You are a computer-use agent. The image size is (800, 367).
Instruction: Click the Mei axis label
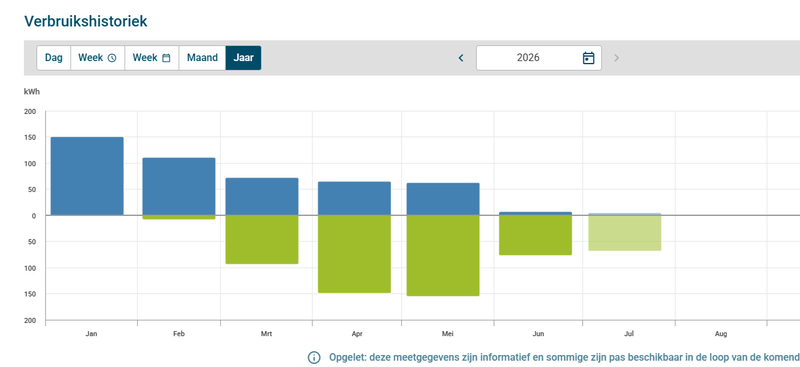447,334
